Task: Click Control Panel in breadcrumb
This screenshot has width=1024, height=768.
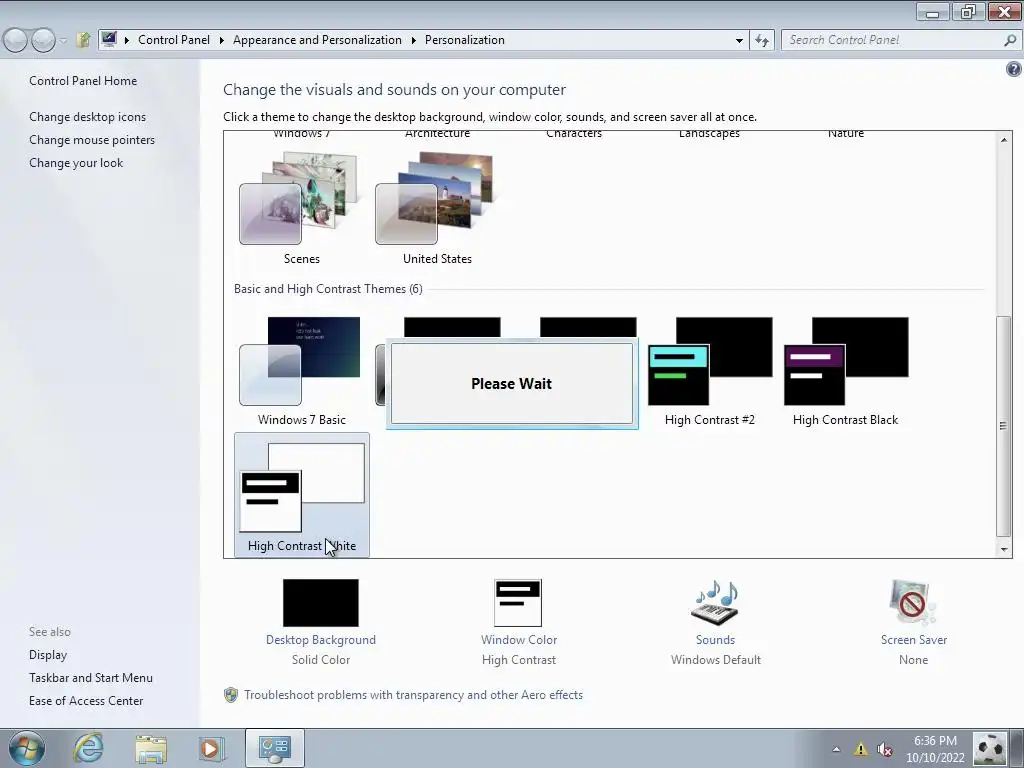Action: 174,40
